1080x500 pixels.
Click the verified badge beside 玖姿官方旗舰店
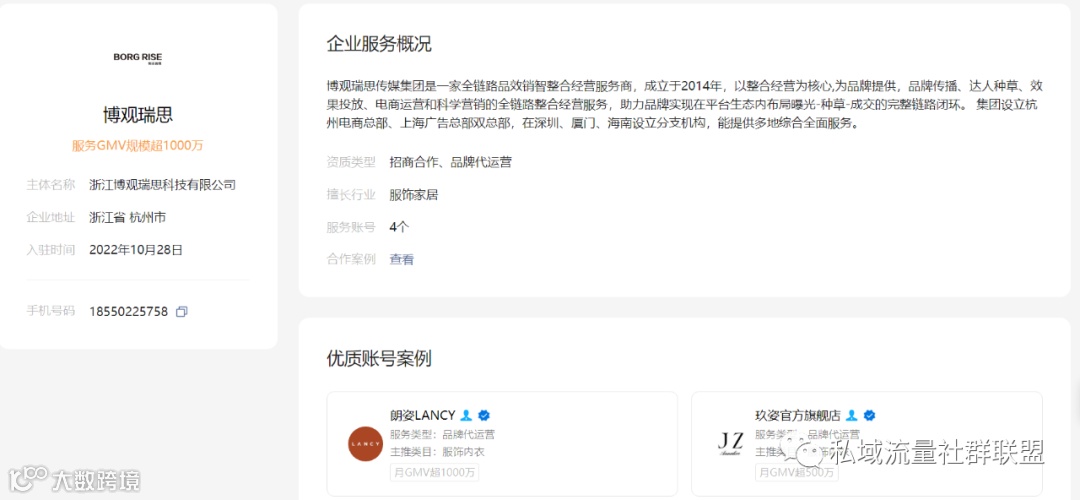[869, 415]
